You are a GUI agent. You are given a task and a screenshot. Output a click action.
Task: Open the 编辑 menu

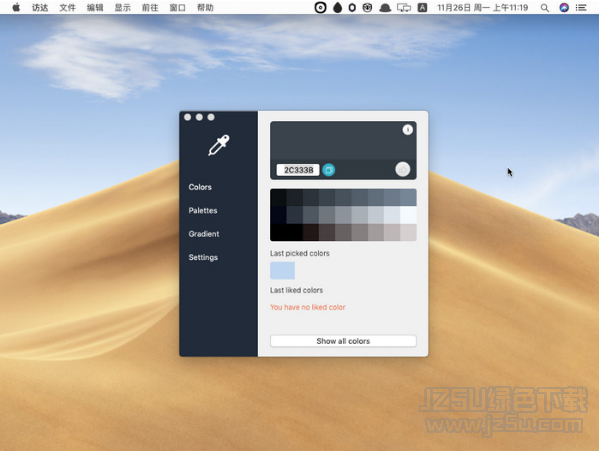95,8
